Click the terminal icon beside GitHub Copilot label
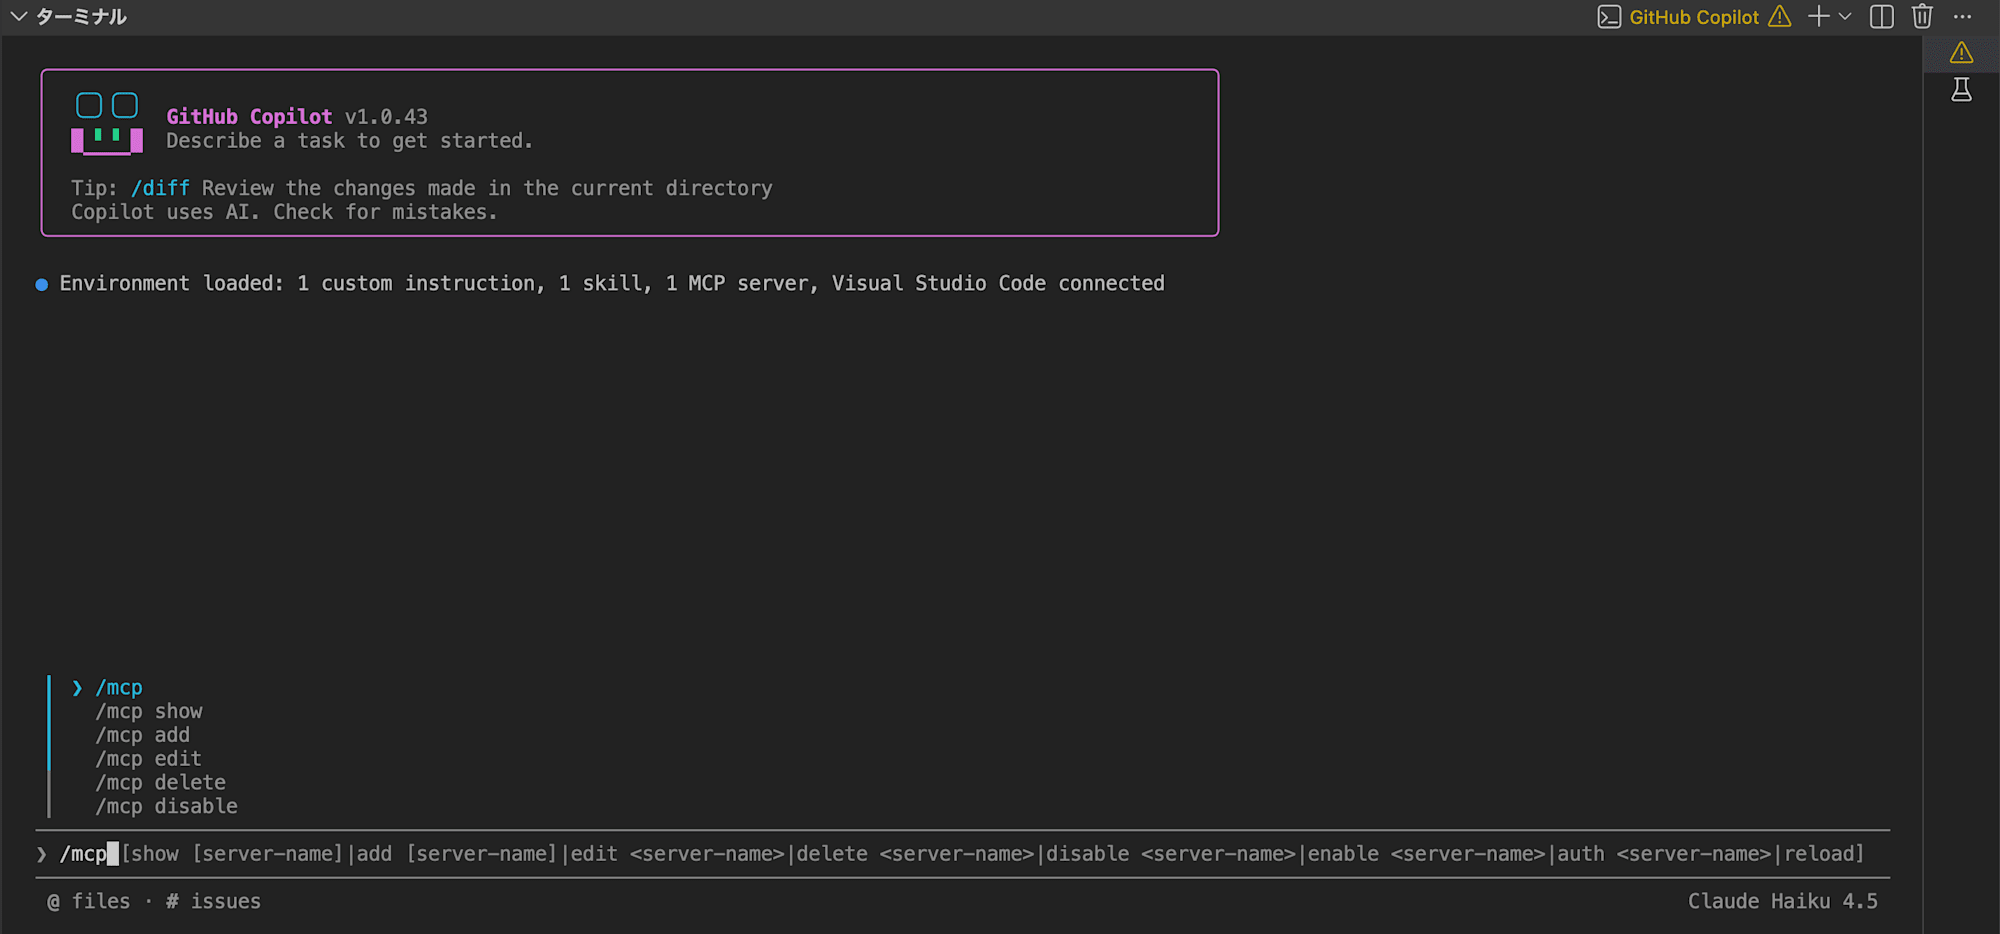Screen dimensions: 2000x934 tap(1609, 17)
